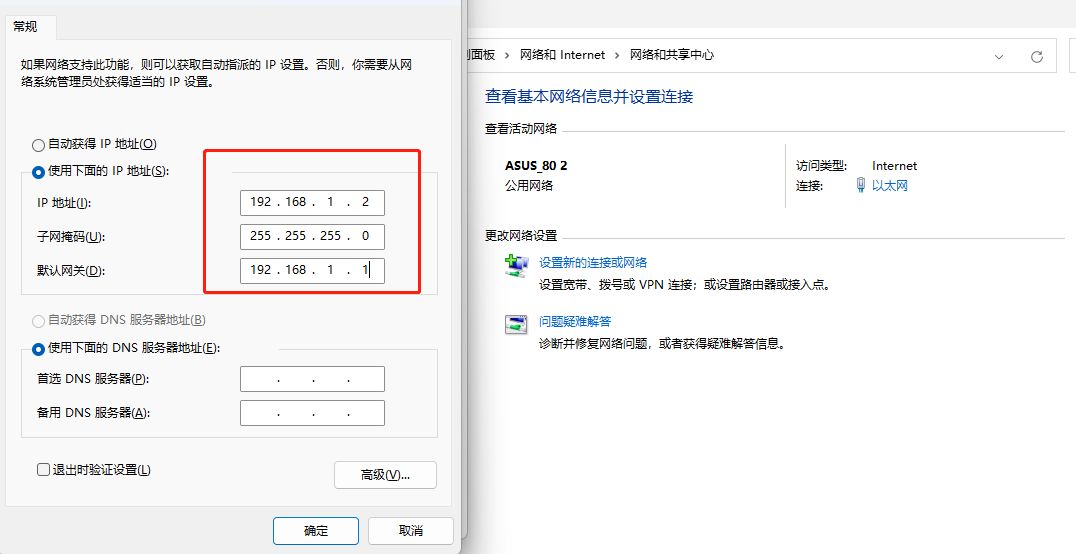Confirm settings with 确定 button

(x=316, y=531)
